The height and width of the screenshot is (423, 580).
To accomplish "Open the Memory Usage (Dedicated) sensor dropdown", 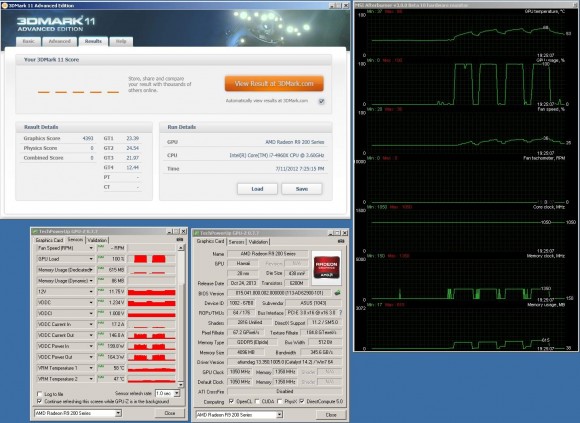I will pos(91,270).
